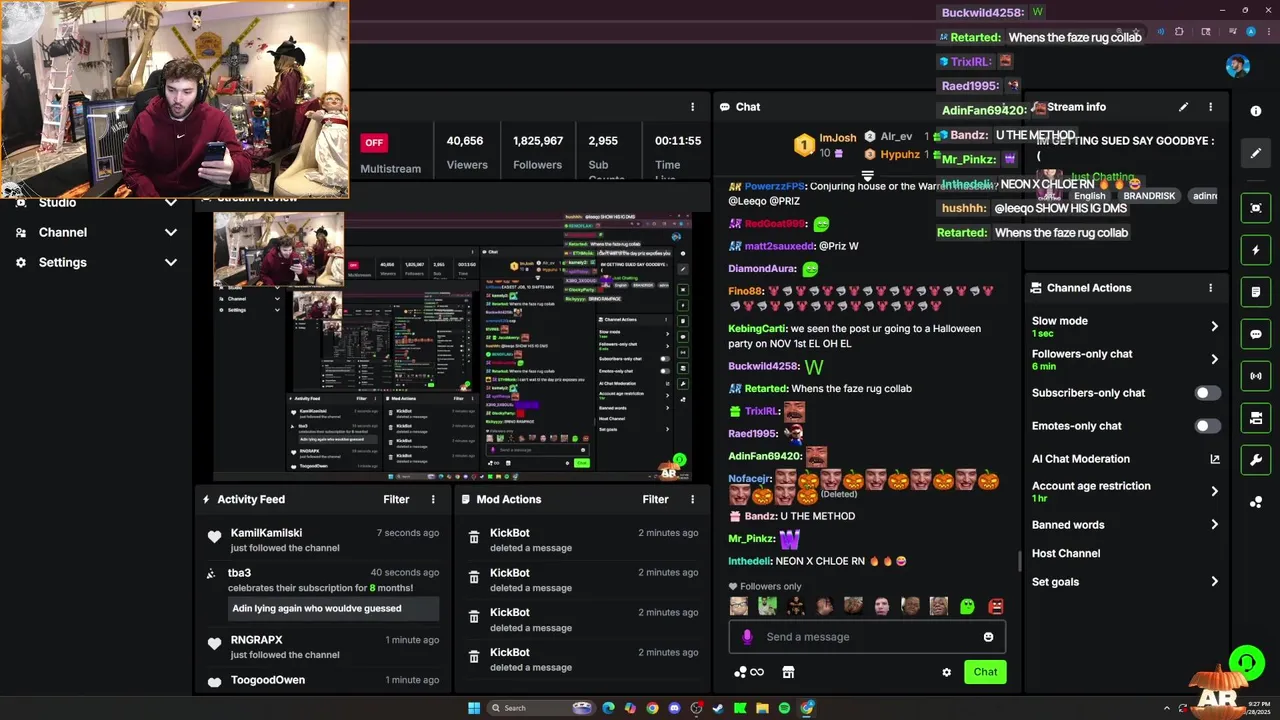This screenshot has width=1280, height=720.
Task: Open the Activity Feed three-dot menu
Action: (x=433, y=499)
